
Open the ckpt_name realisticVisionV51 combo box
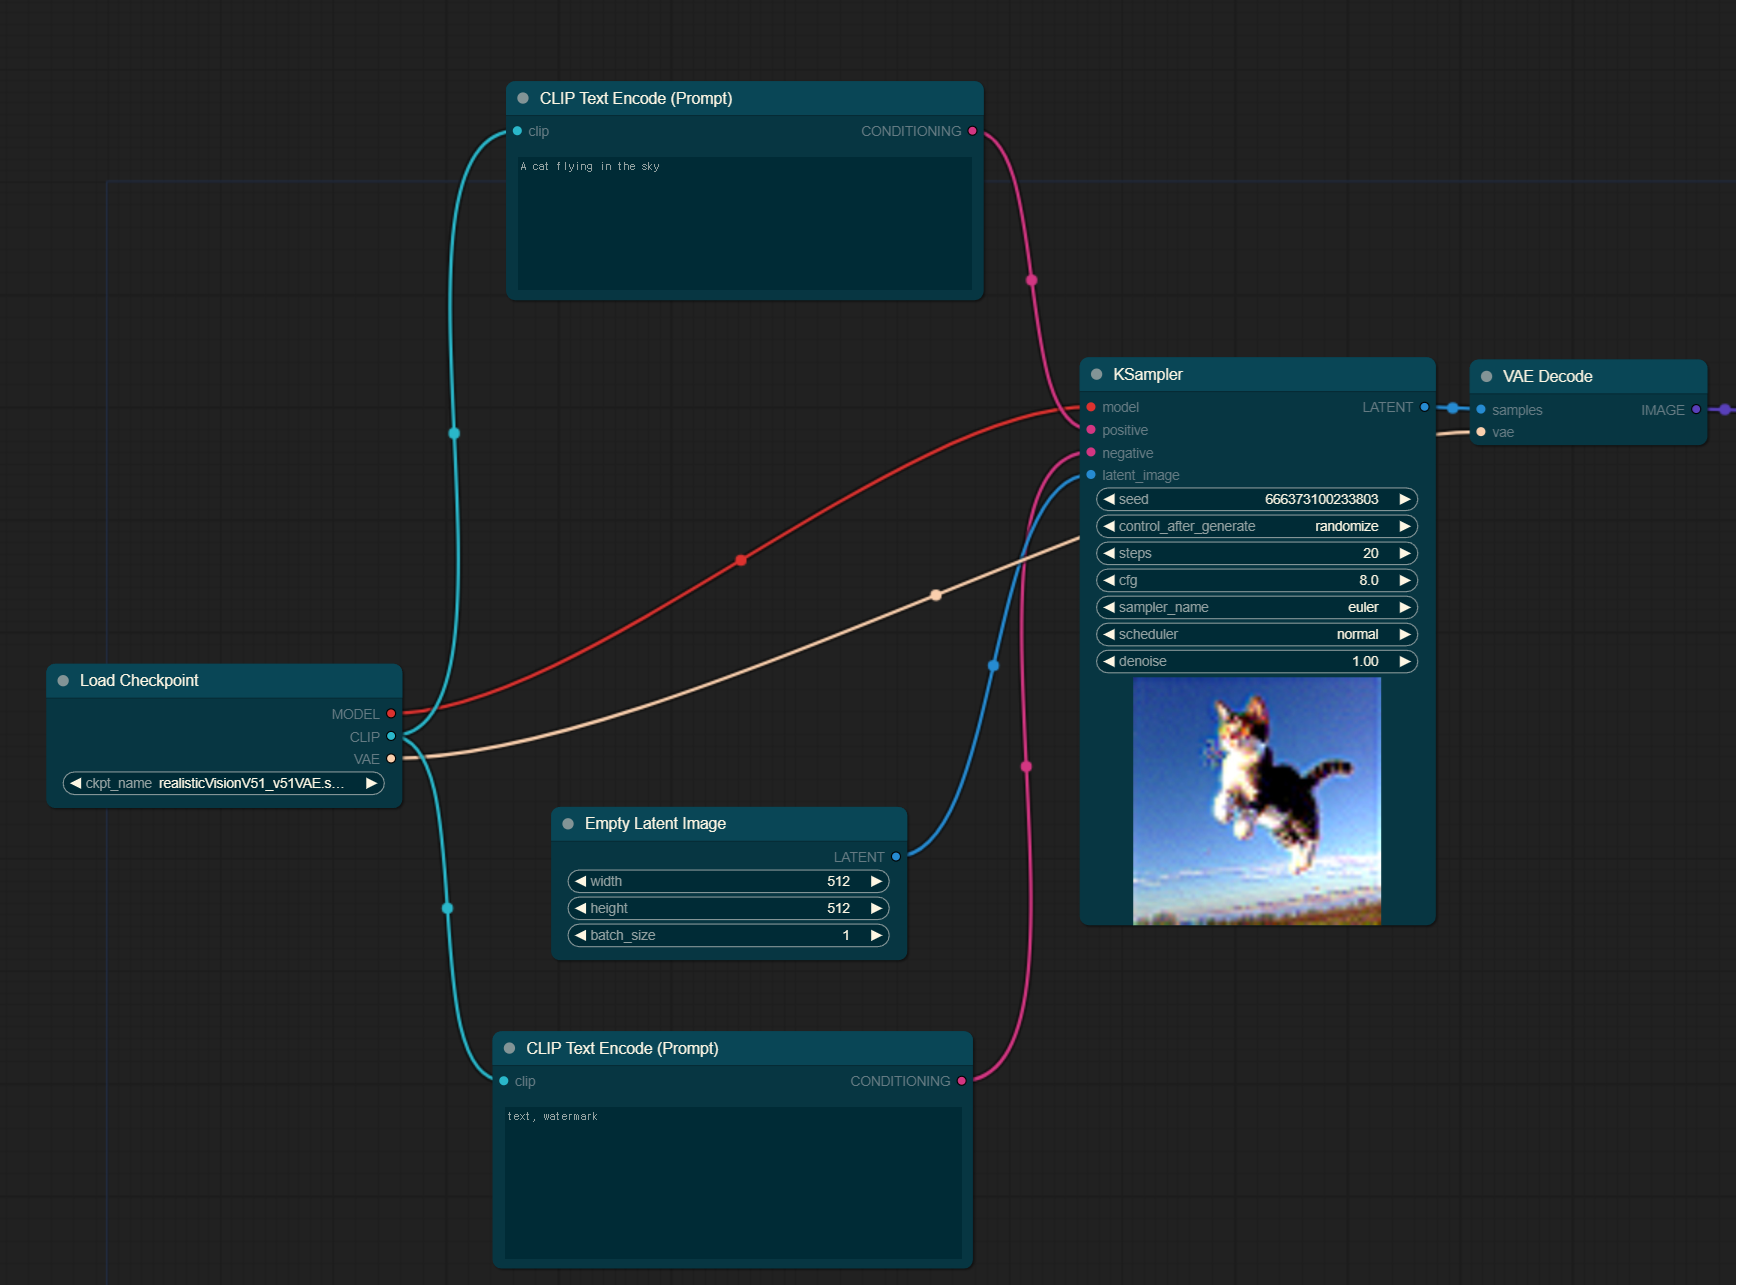pyautogui.click(x=224, y=783)
